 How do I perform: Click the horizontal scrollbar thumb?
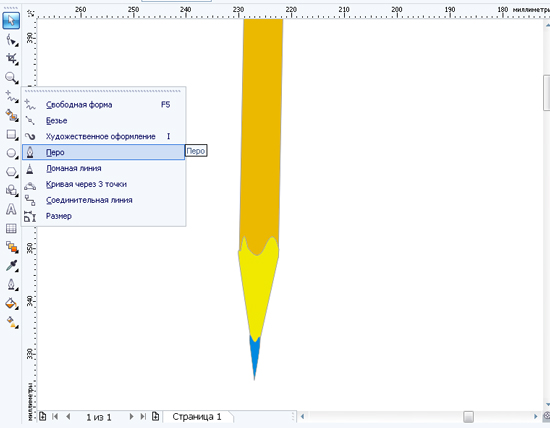[x=468, y=417]
